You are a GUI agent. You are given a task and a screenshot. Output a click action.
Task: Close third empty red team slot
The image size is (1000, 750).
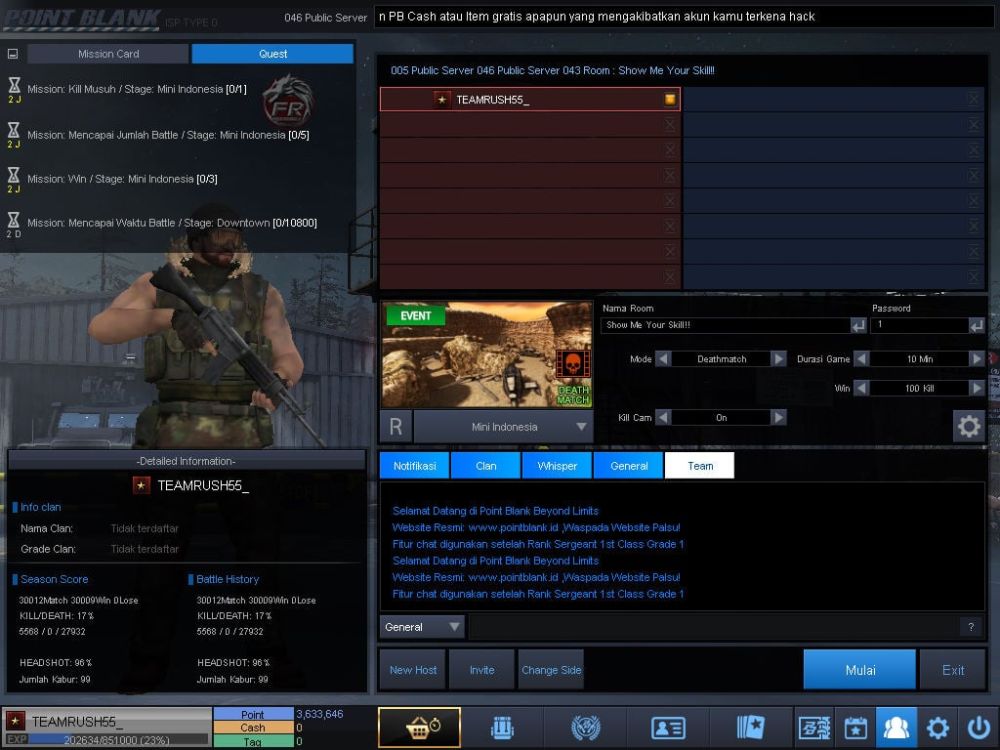click(670, 175)
